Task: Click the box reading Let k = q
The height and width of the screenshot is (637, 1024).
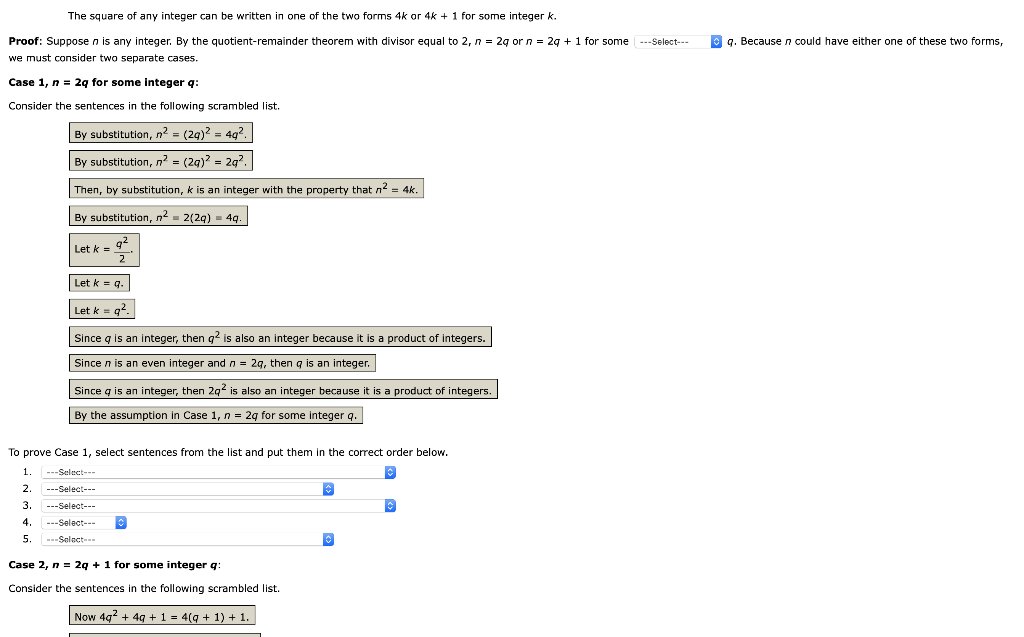Action: pos(100,282)
